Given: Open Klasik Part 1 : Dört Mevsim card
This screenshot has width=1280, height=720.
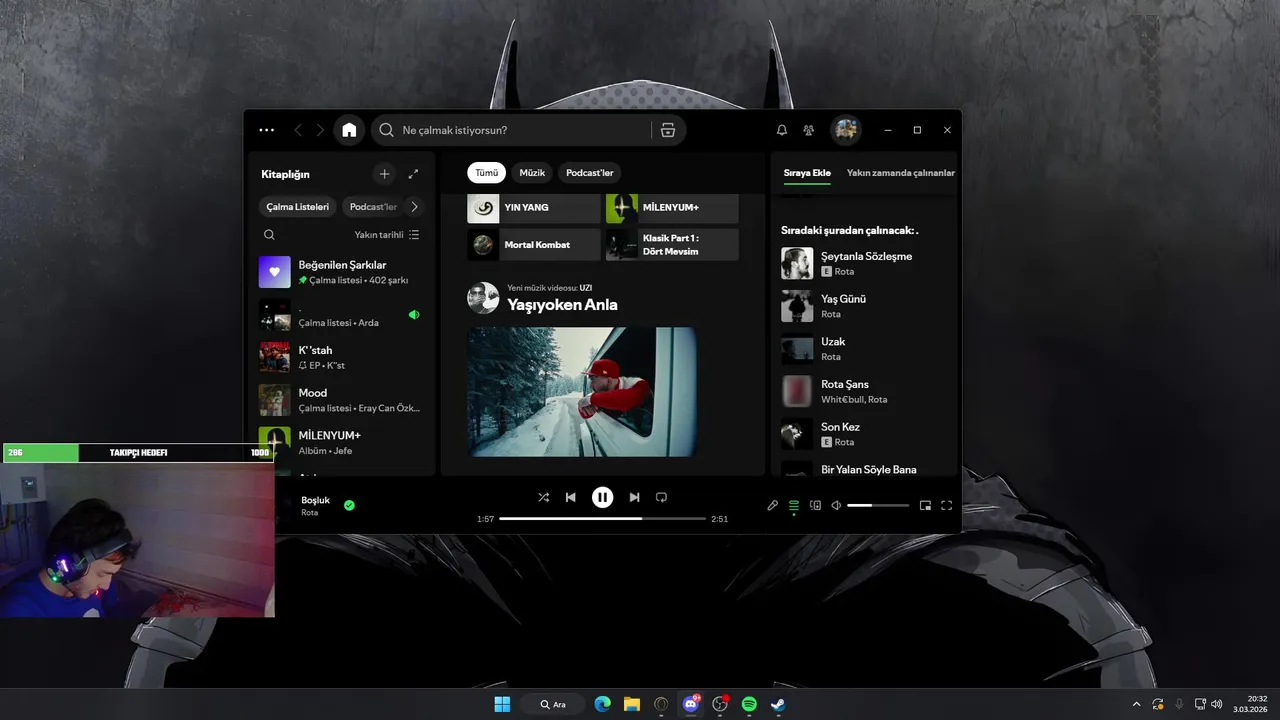Looking at the screenshot, I should tap(672, 245).
